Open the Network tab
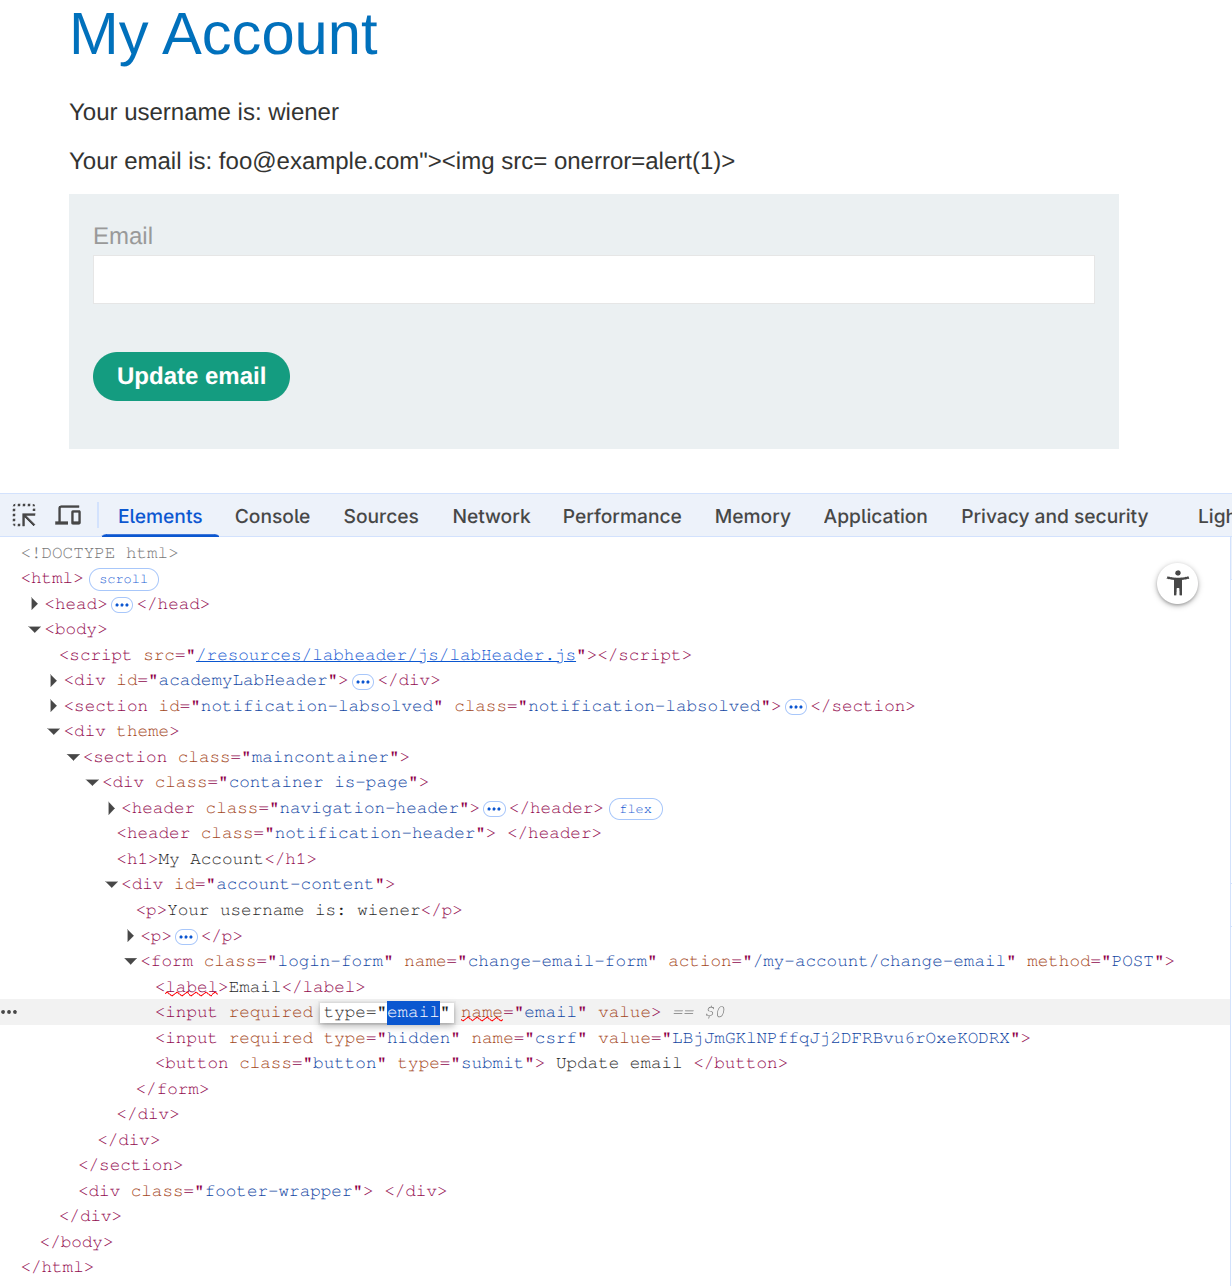Image resolution: width=1232 pixels, height=1286 pixels. pos(491,516)
